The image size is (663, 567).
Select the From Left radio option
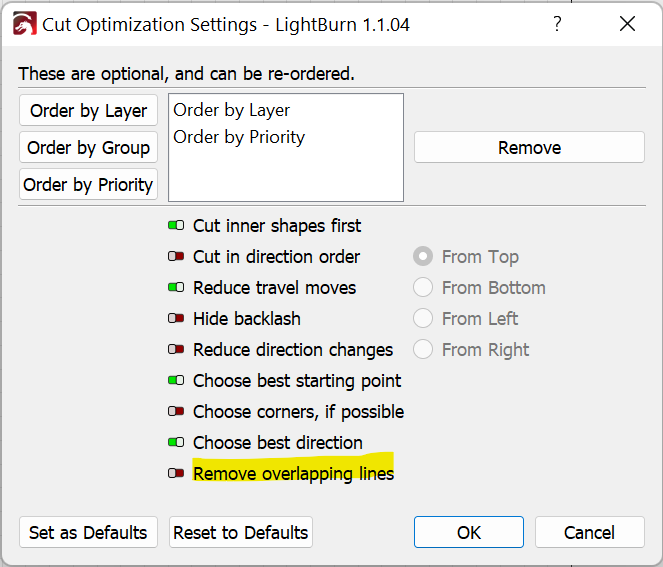click(423, 318)
